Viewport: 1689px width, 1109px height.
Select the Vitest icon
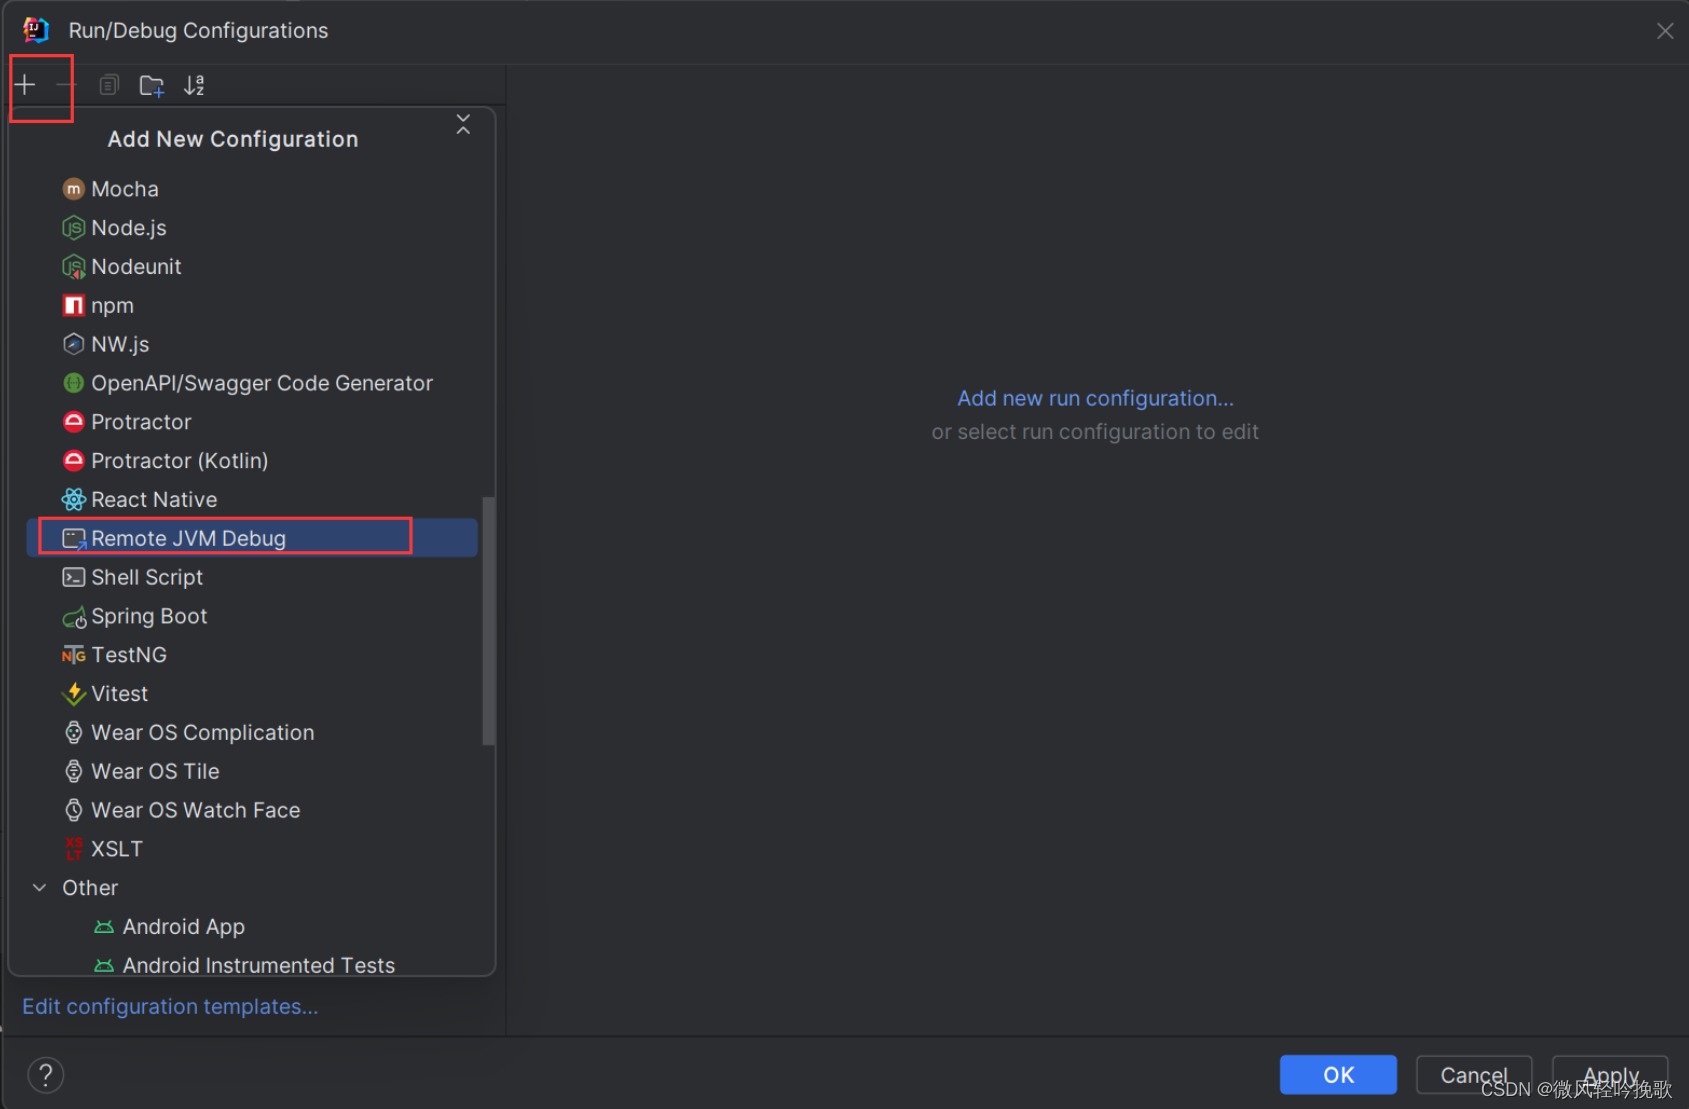73,693
